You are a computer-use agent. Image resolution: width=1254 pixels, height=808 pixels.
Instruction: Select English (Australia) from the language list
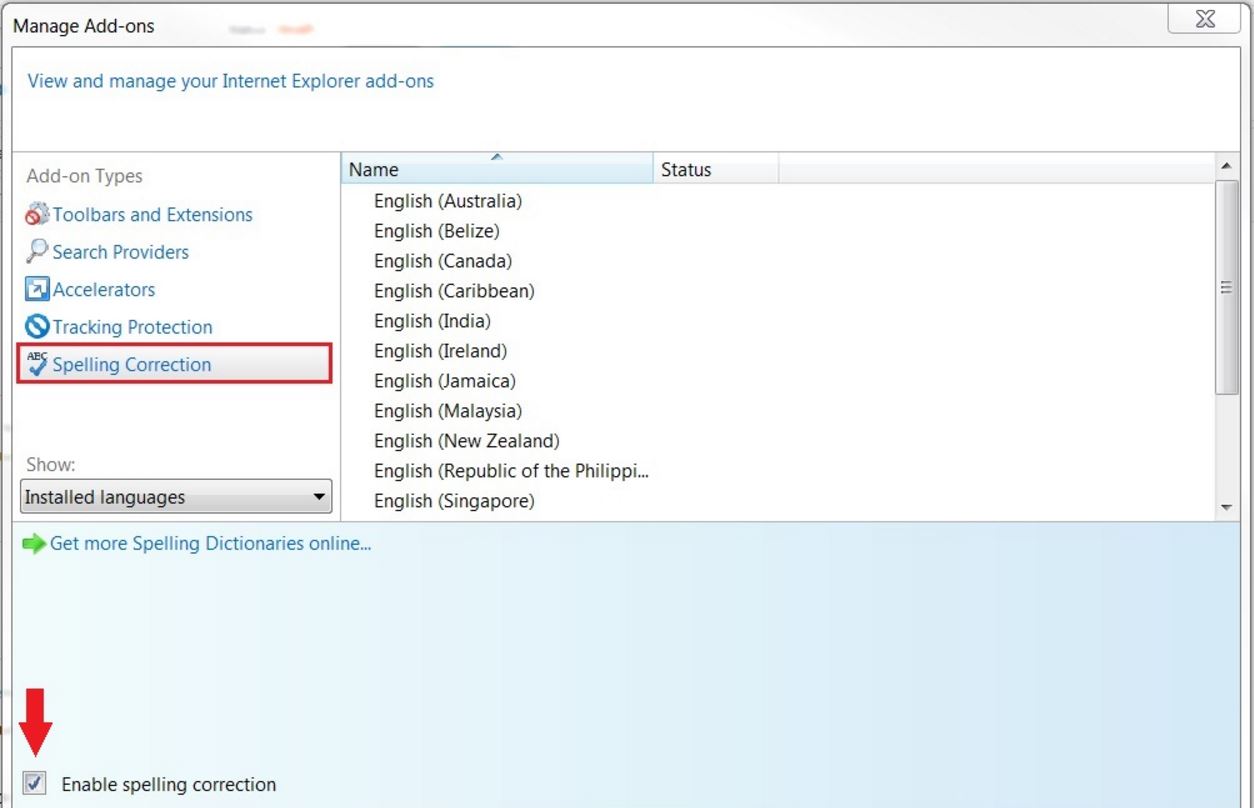(x=447, y=201)
